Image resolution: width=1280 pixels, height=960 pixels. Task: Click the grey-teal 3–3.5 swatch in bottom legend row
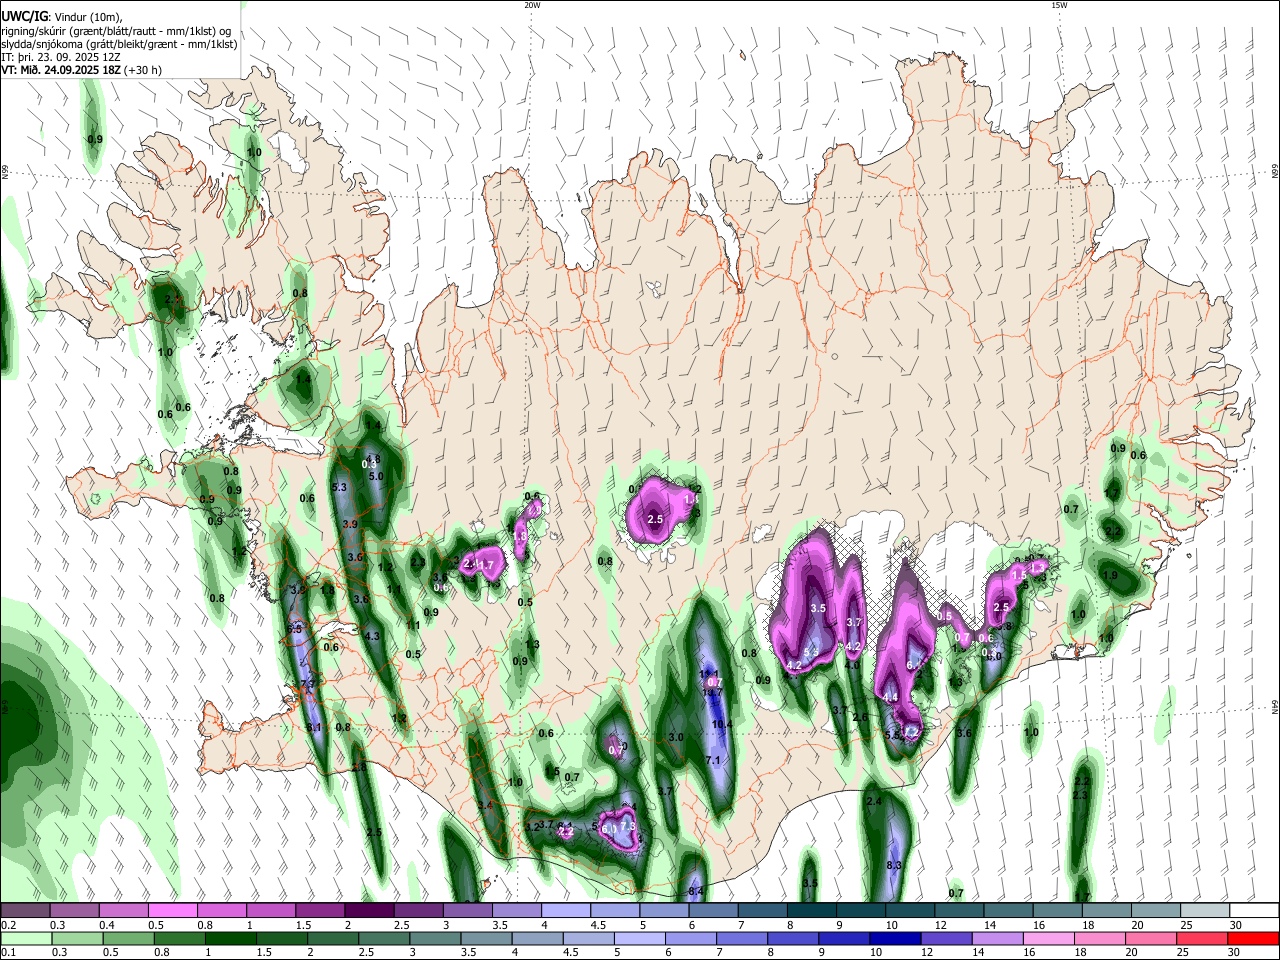coord(434,938)
